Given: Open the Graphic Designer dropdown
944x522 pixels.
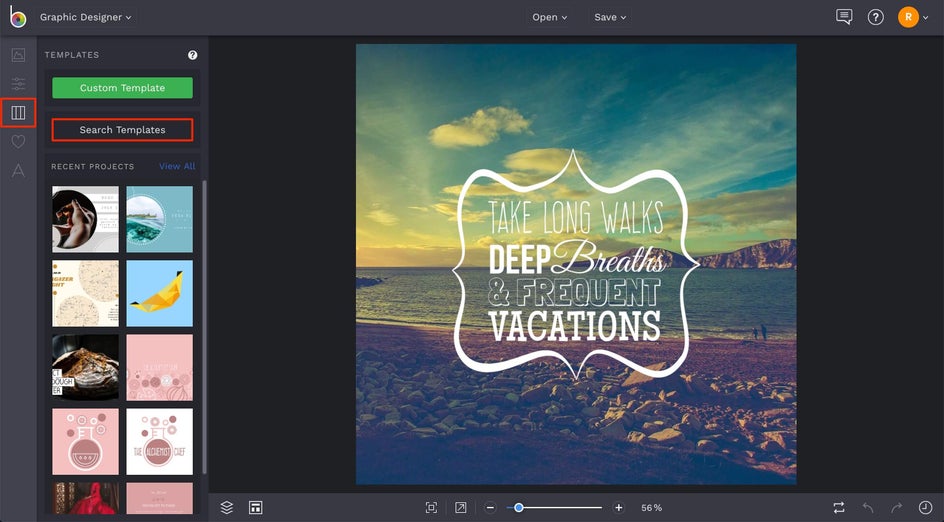Looking at the screenshot, I should coord(85,17).
